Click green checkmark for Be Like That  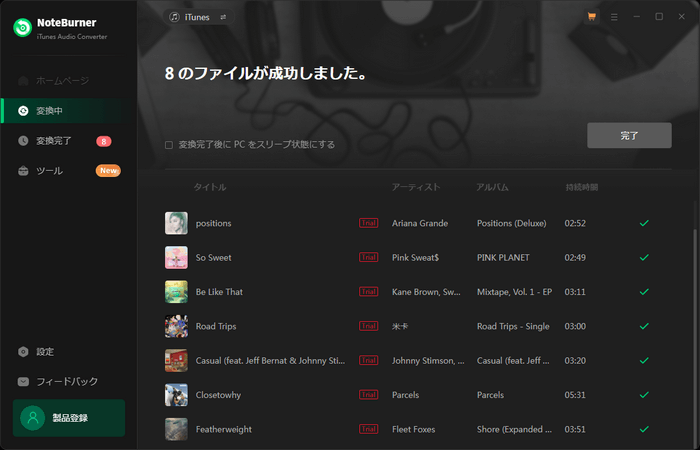[644, 292]
